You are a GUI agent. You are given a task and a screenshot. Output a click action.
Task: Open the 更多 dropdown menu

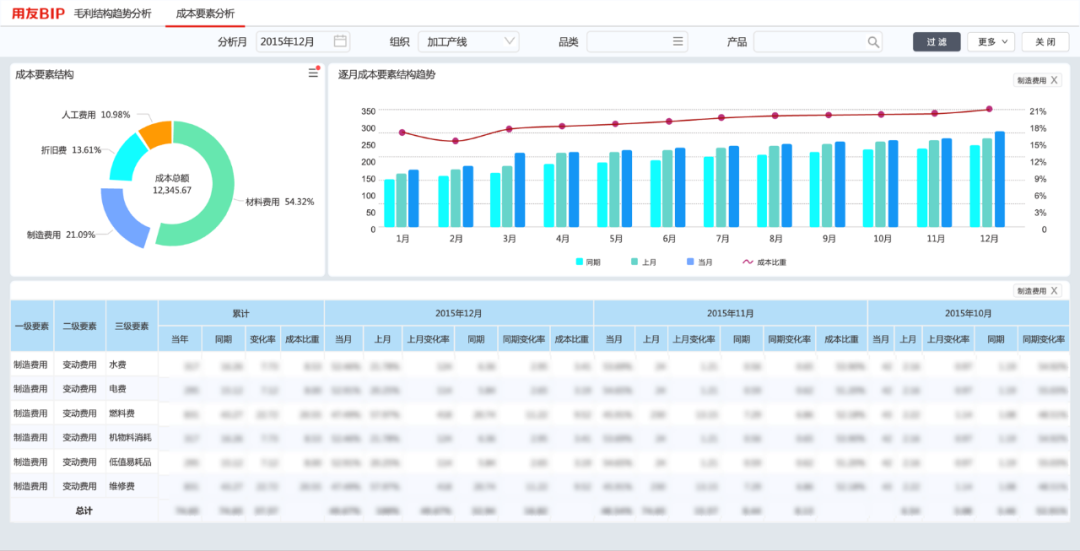coord(990,42)
